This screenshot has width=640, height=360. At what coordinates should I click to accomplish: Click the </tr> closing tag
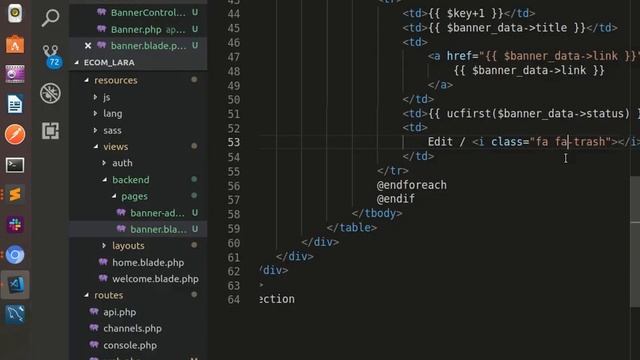pos(393,171)
